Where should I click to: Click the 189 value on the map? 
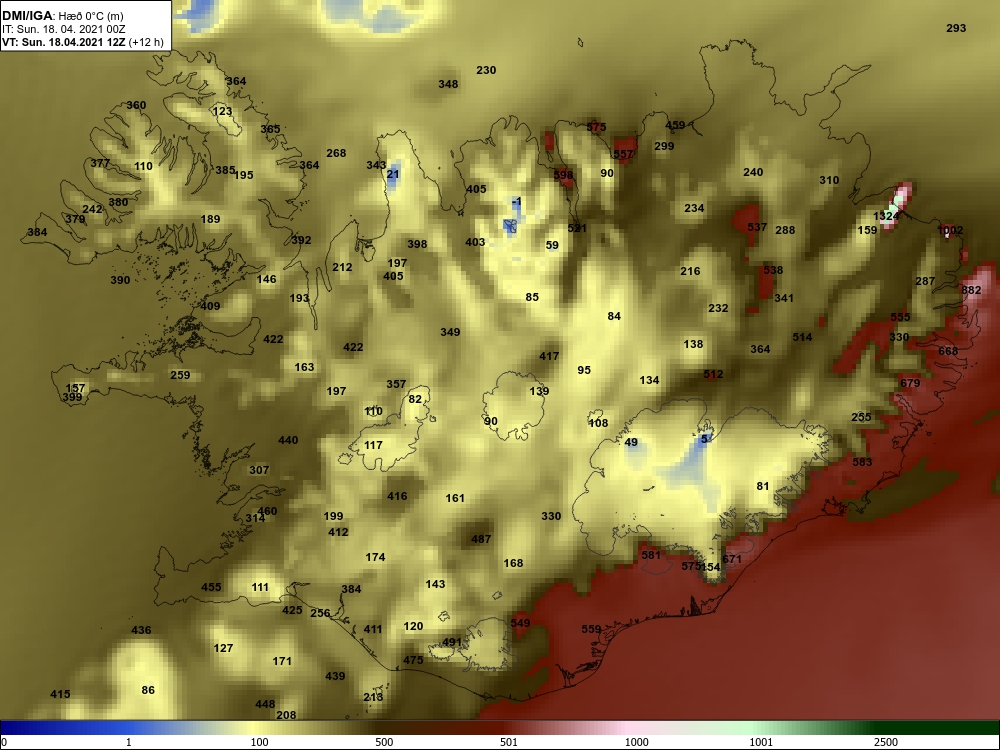coord(210,220)
